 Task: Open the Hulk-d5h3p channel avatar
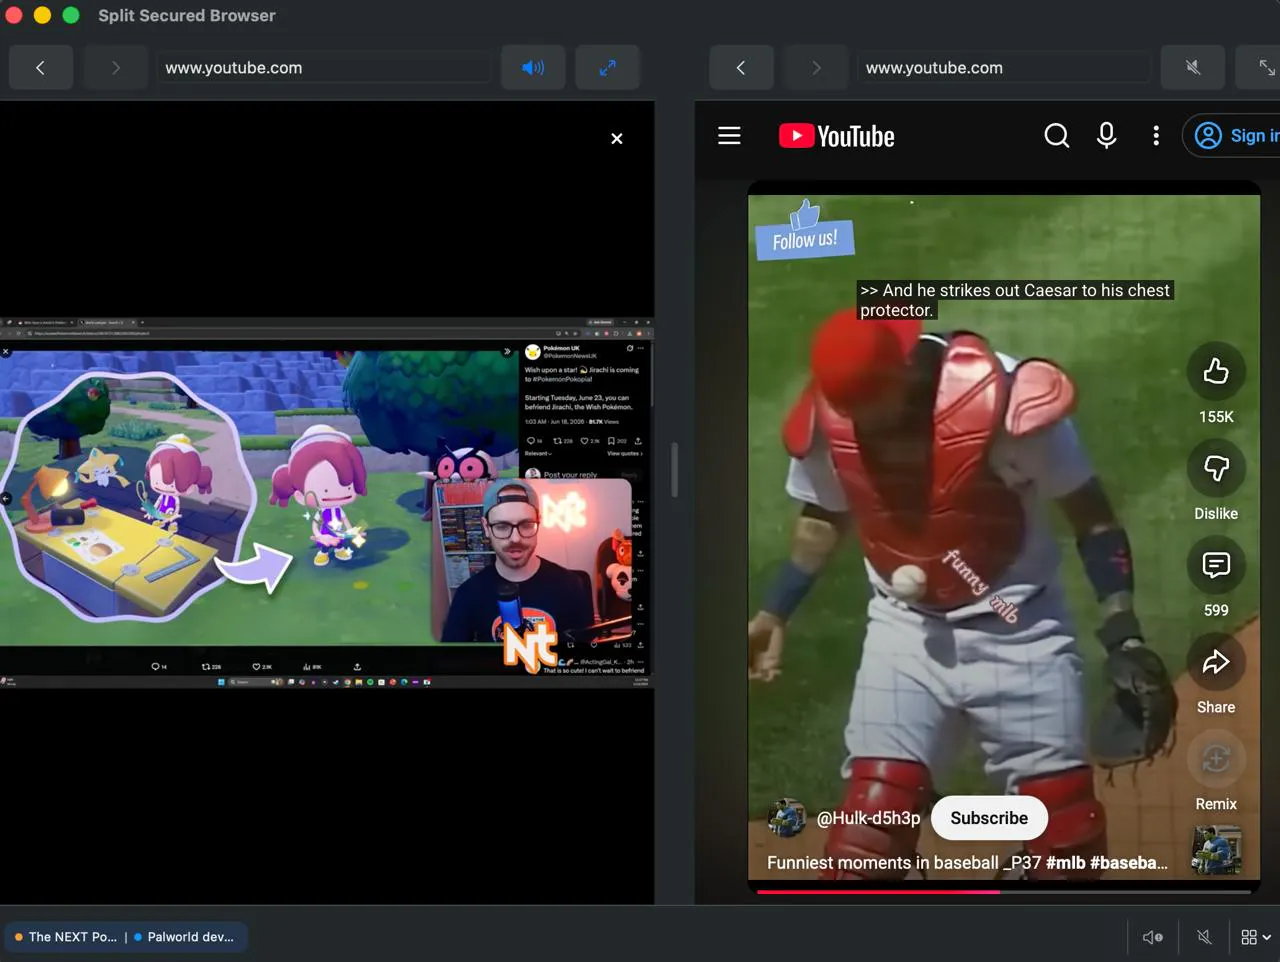[787, 818]
